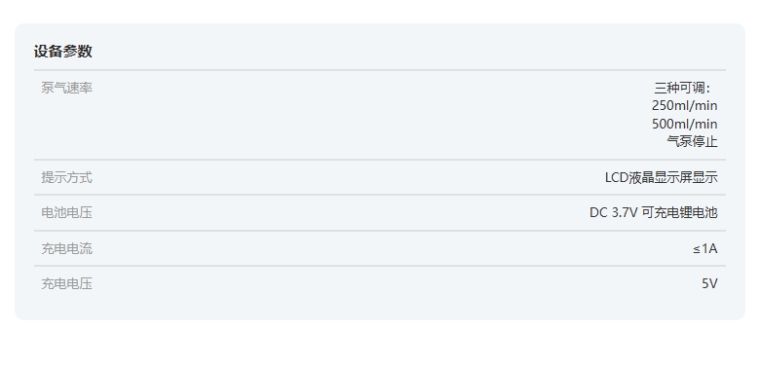Click the 气泵停止 value

[x=692, y=142]
